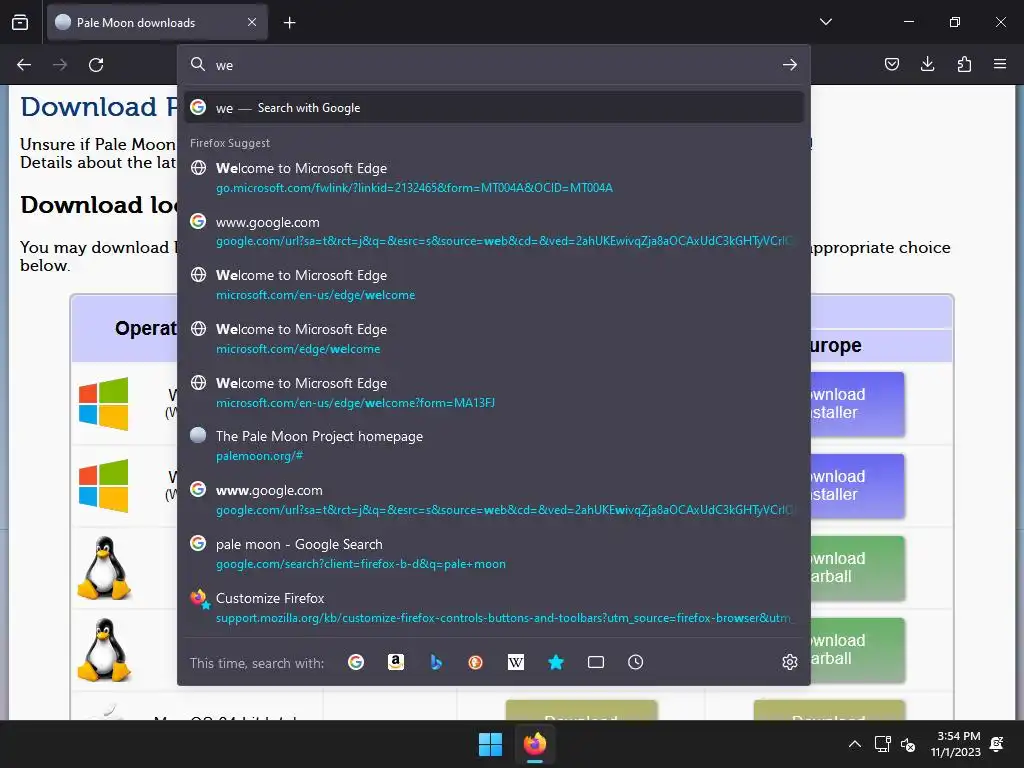This screenshot has width=1024, height=768.
Task: Open notifications bell in taskbar
Action: click(997, 744)
